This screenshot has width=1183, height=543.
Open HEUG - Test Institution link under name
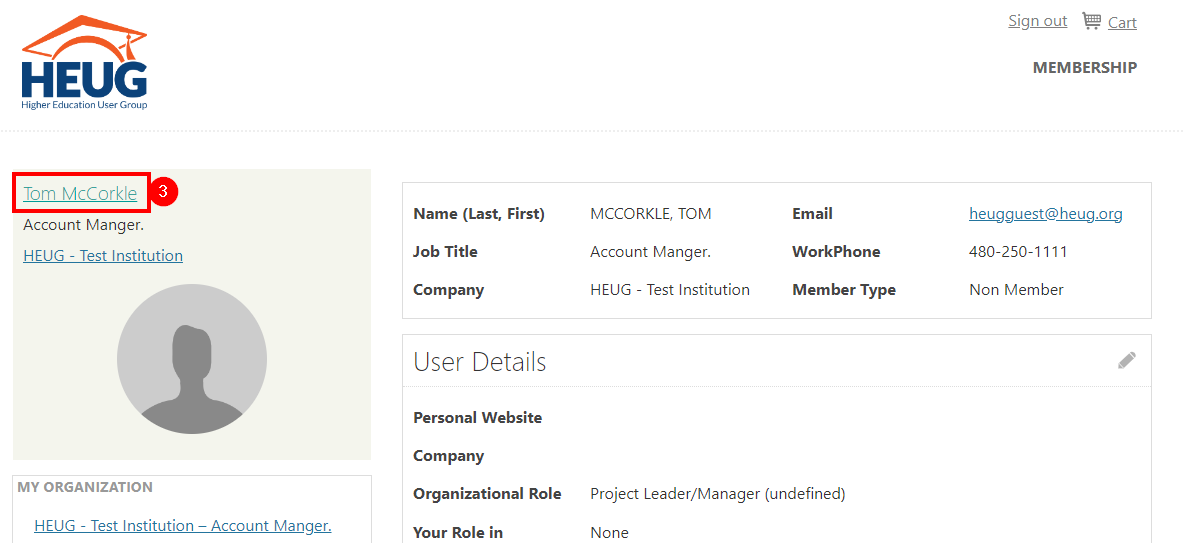pyautogui.click(x=103, y=256)
